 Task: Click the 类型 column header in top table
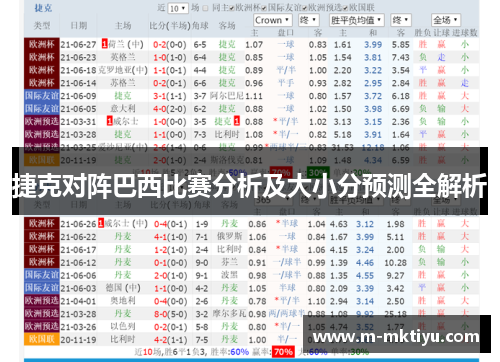[x=42, y=26]
